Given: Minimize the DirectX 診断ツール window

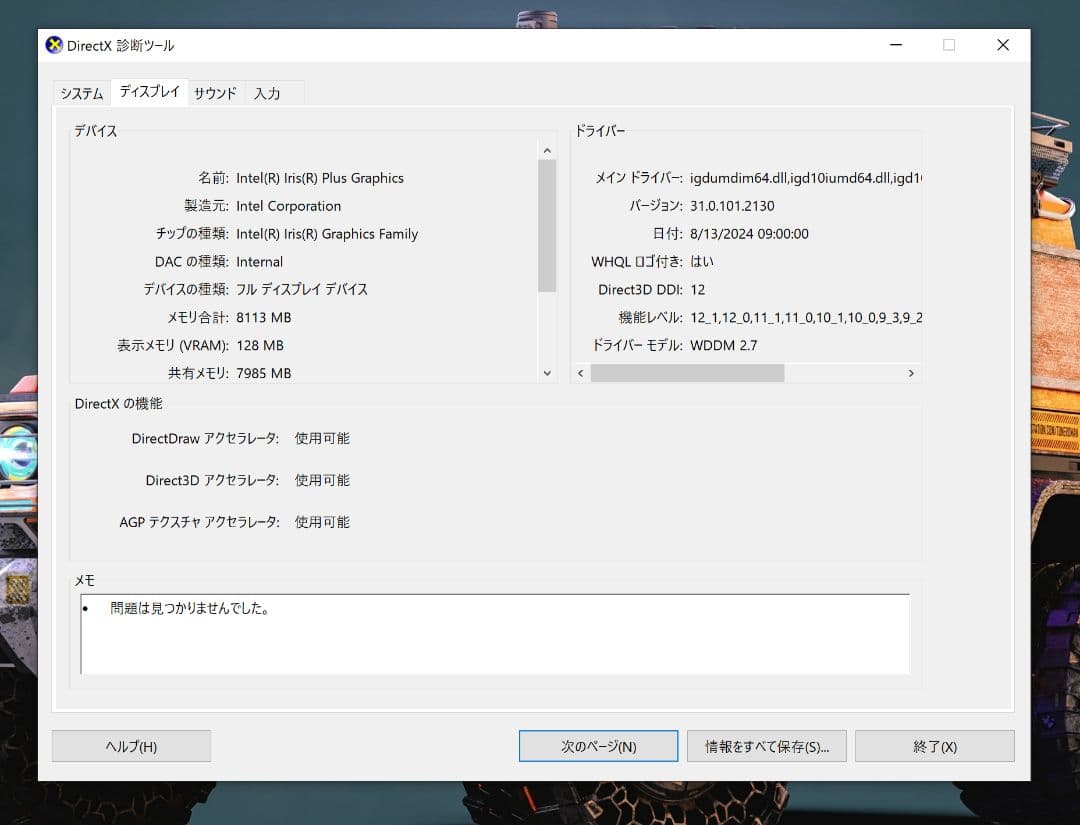Looking at the screenshot, I should tap(895, 44).
